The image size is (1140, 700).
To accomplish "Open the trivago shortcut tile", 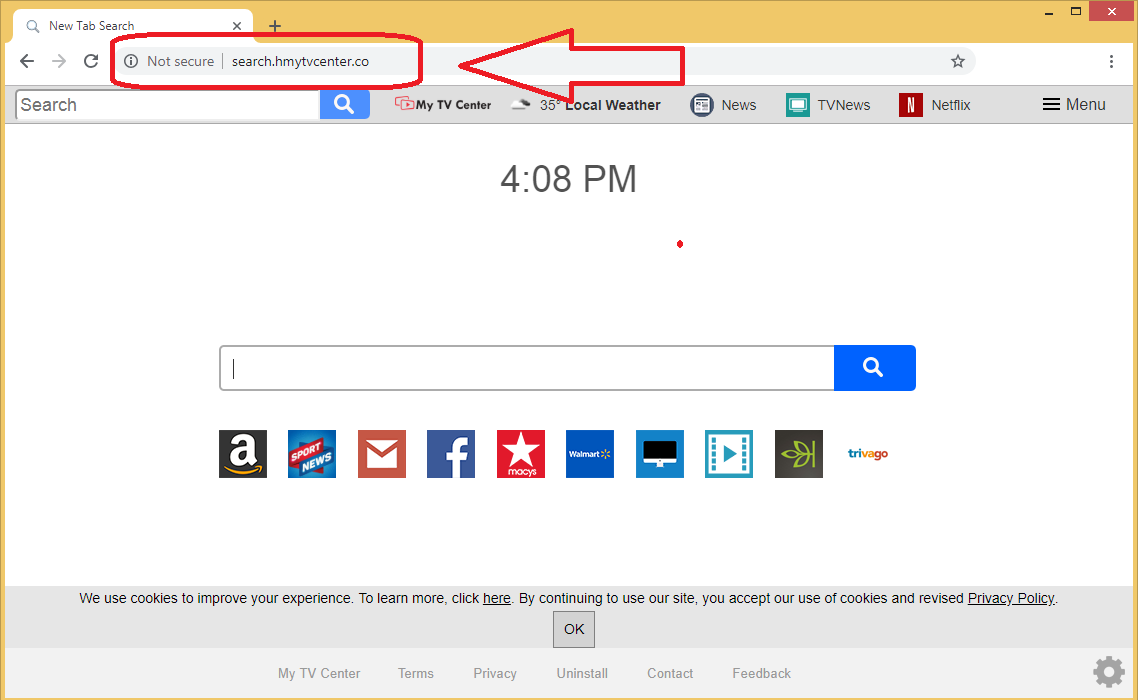I will coord(867,454).
